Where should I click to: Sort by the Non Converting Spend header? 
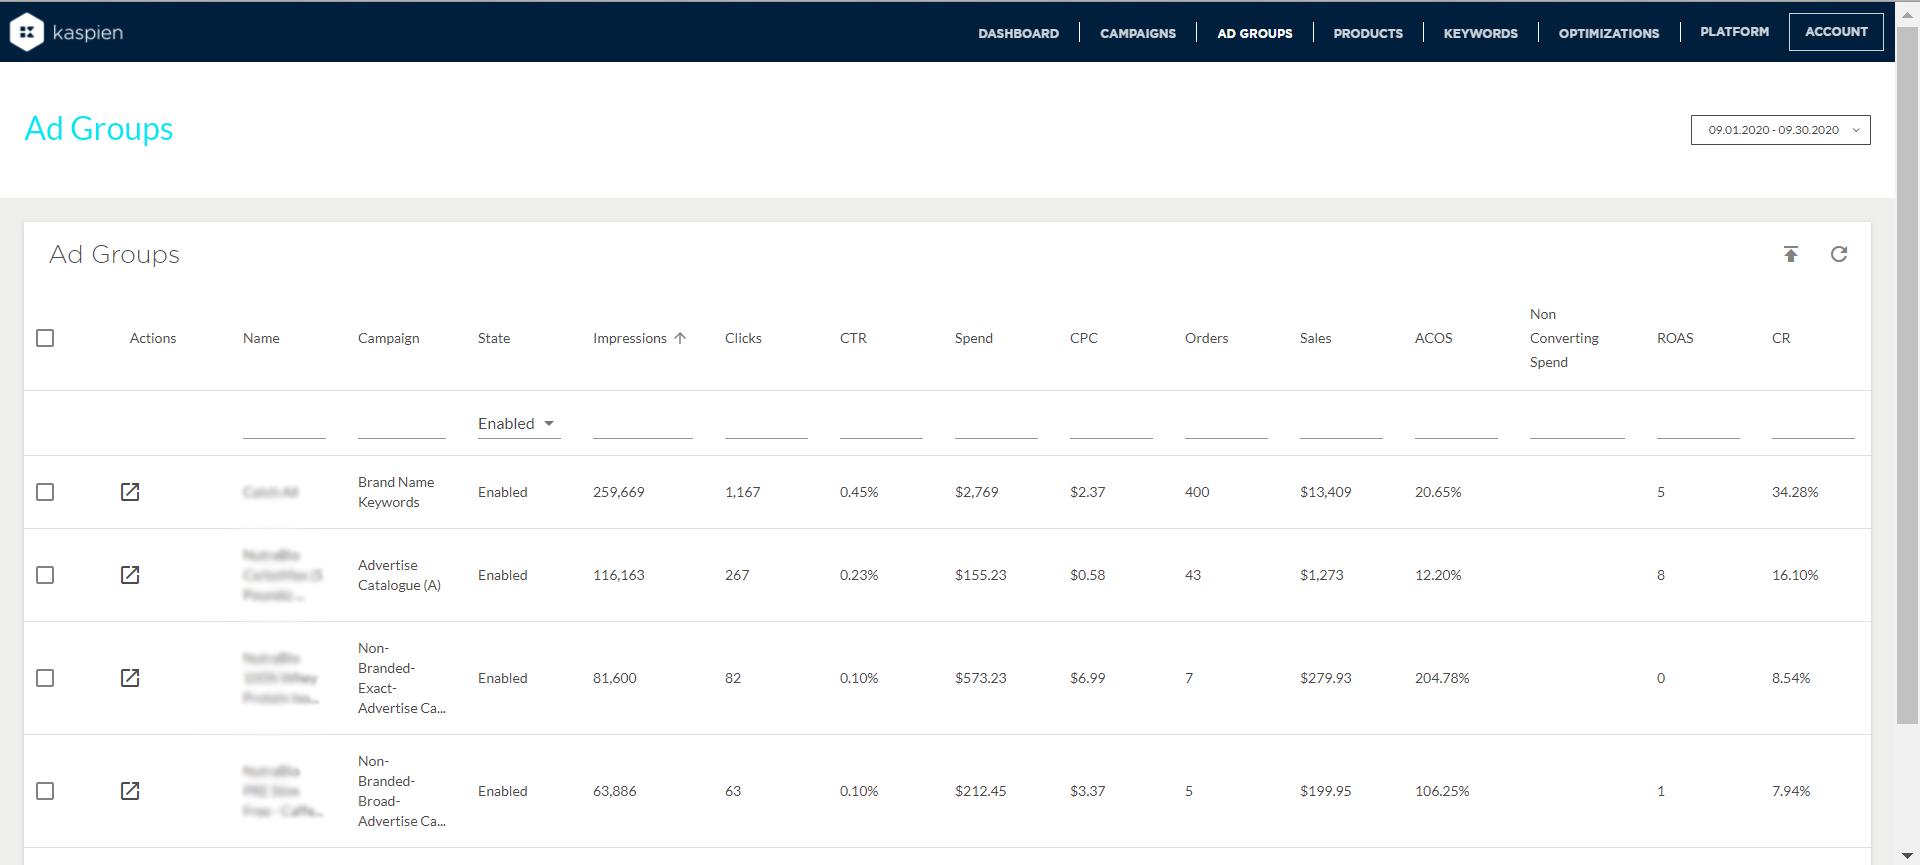1564,338
